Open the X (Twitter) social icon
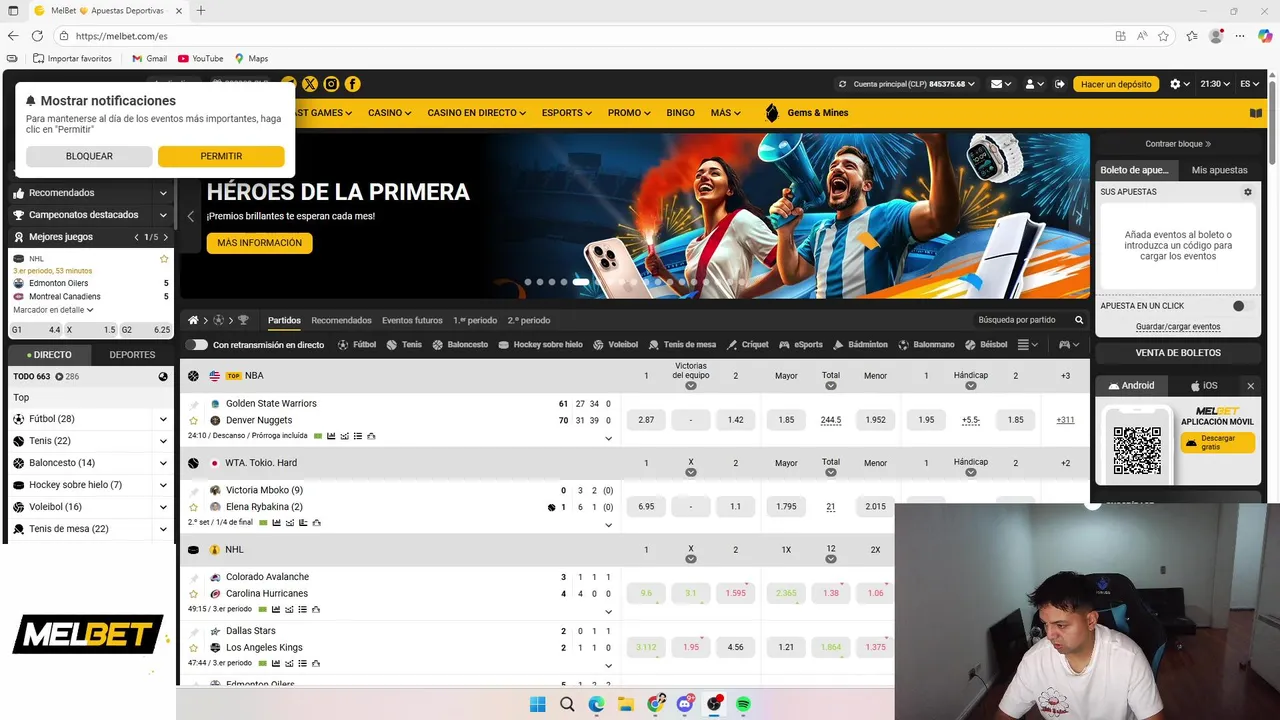 (310, 84)
